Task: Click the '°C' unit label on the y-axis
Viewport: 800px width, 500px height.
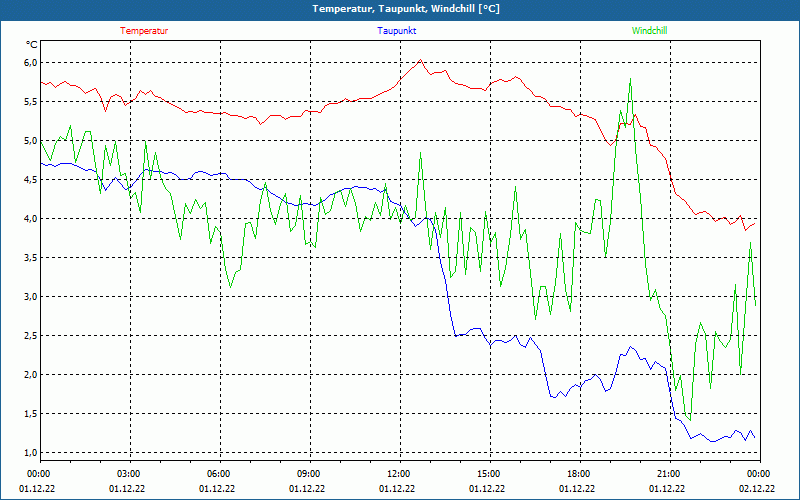Action: point(32,45)
